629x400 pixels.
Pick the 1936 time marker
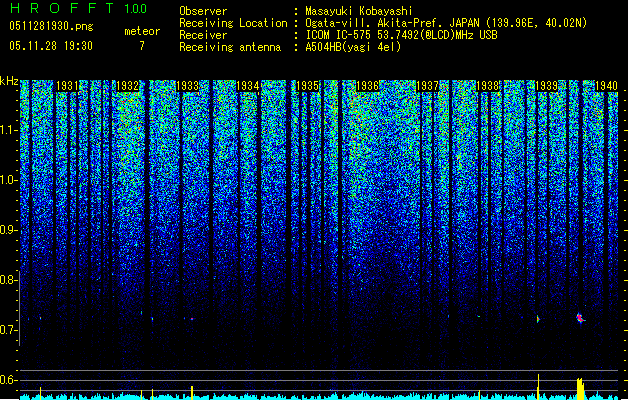point(368,86)
